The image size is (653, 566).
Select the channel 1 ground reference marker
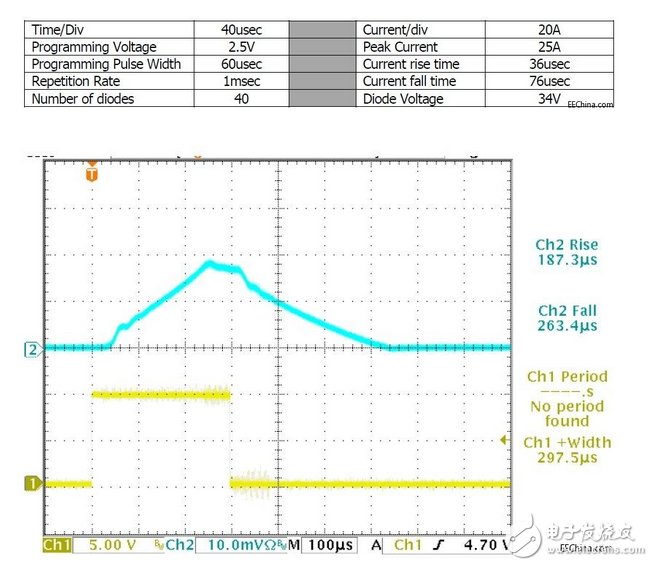click(x=31, y=484)
